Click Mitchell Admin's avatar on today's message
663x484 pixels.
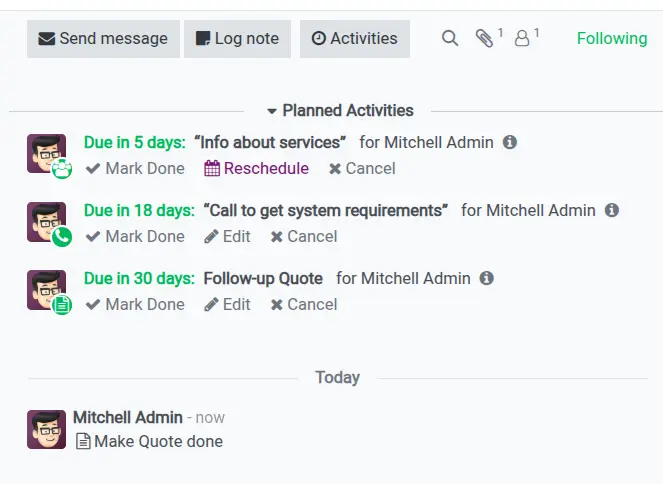pos(47,429)
